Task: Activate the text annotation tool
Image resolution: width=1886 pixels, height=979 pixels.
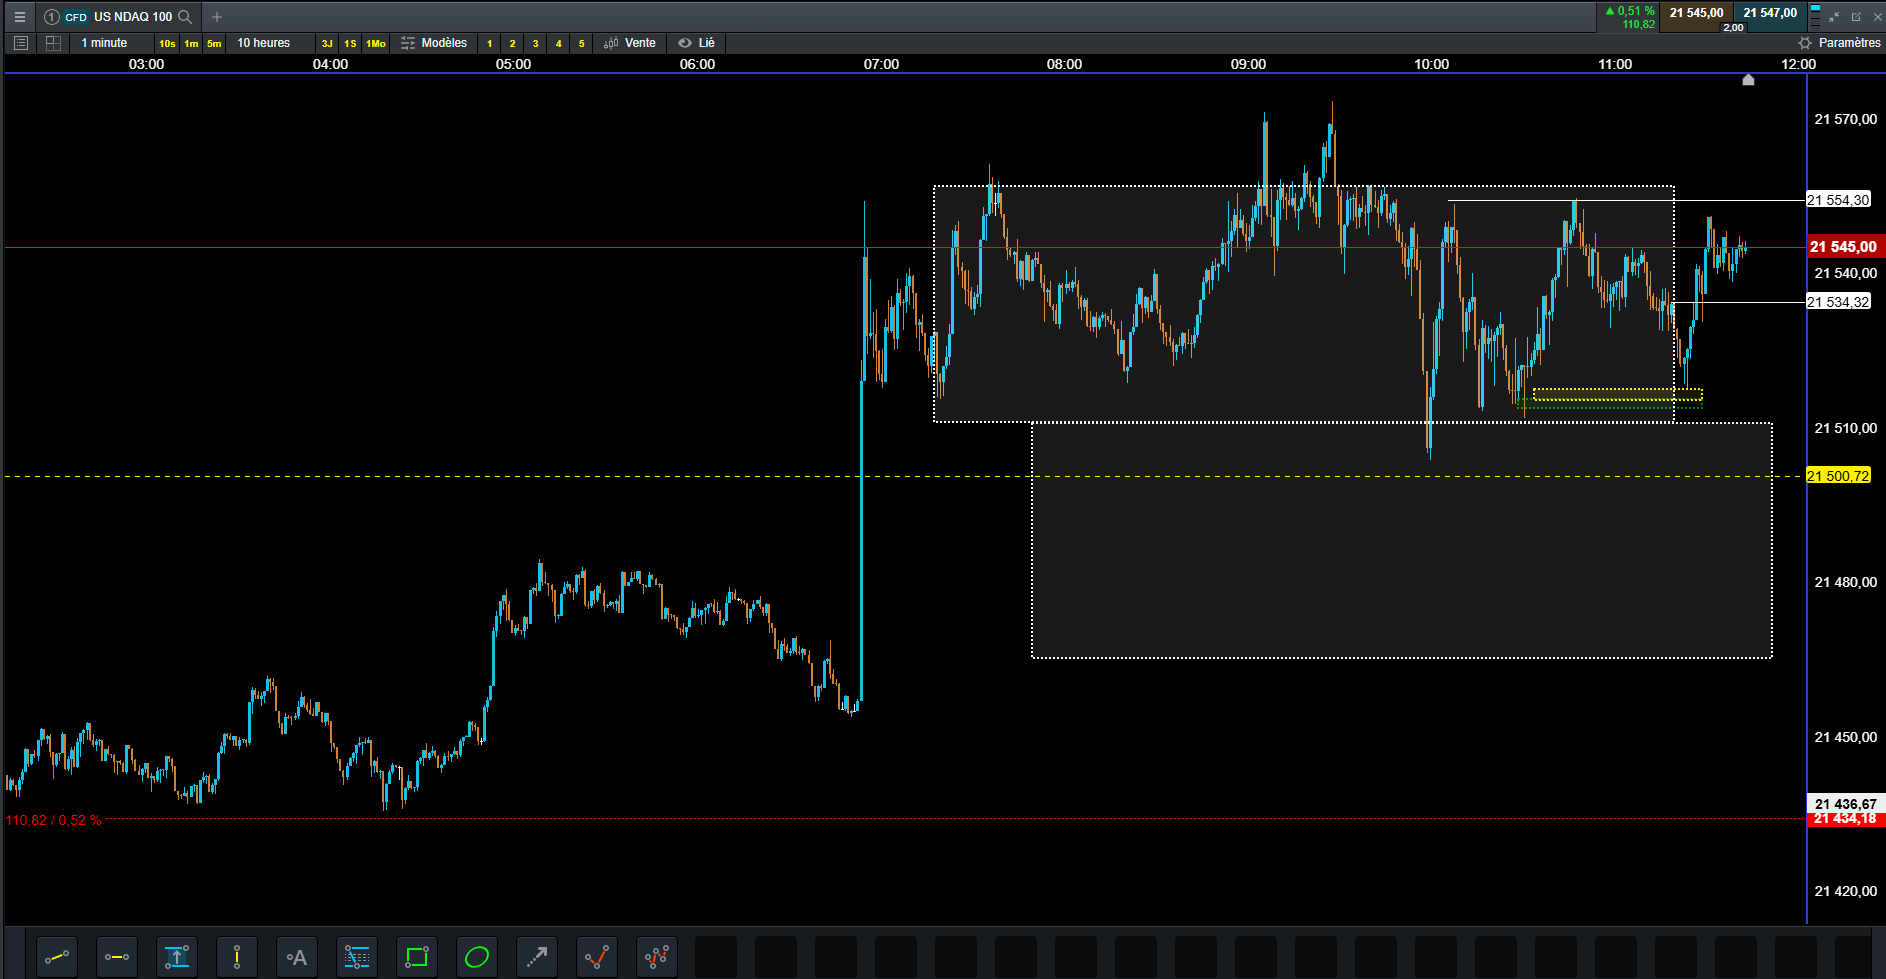Action: pyautogui.click(x=297, y=957)
